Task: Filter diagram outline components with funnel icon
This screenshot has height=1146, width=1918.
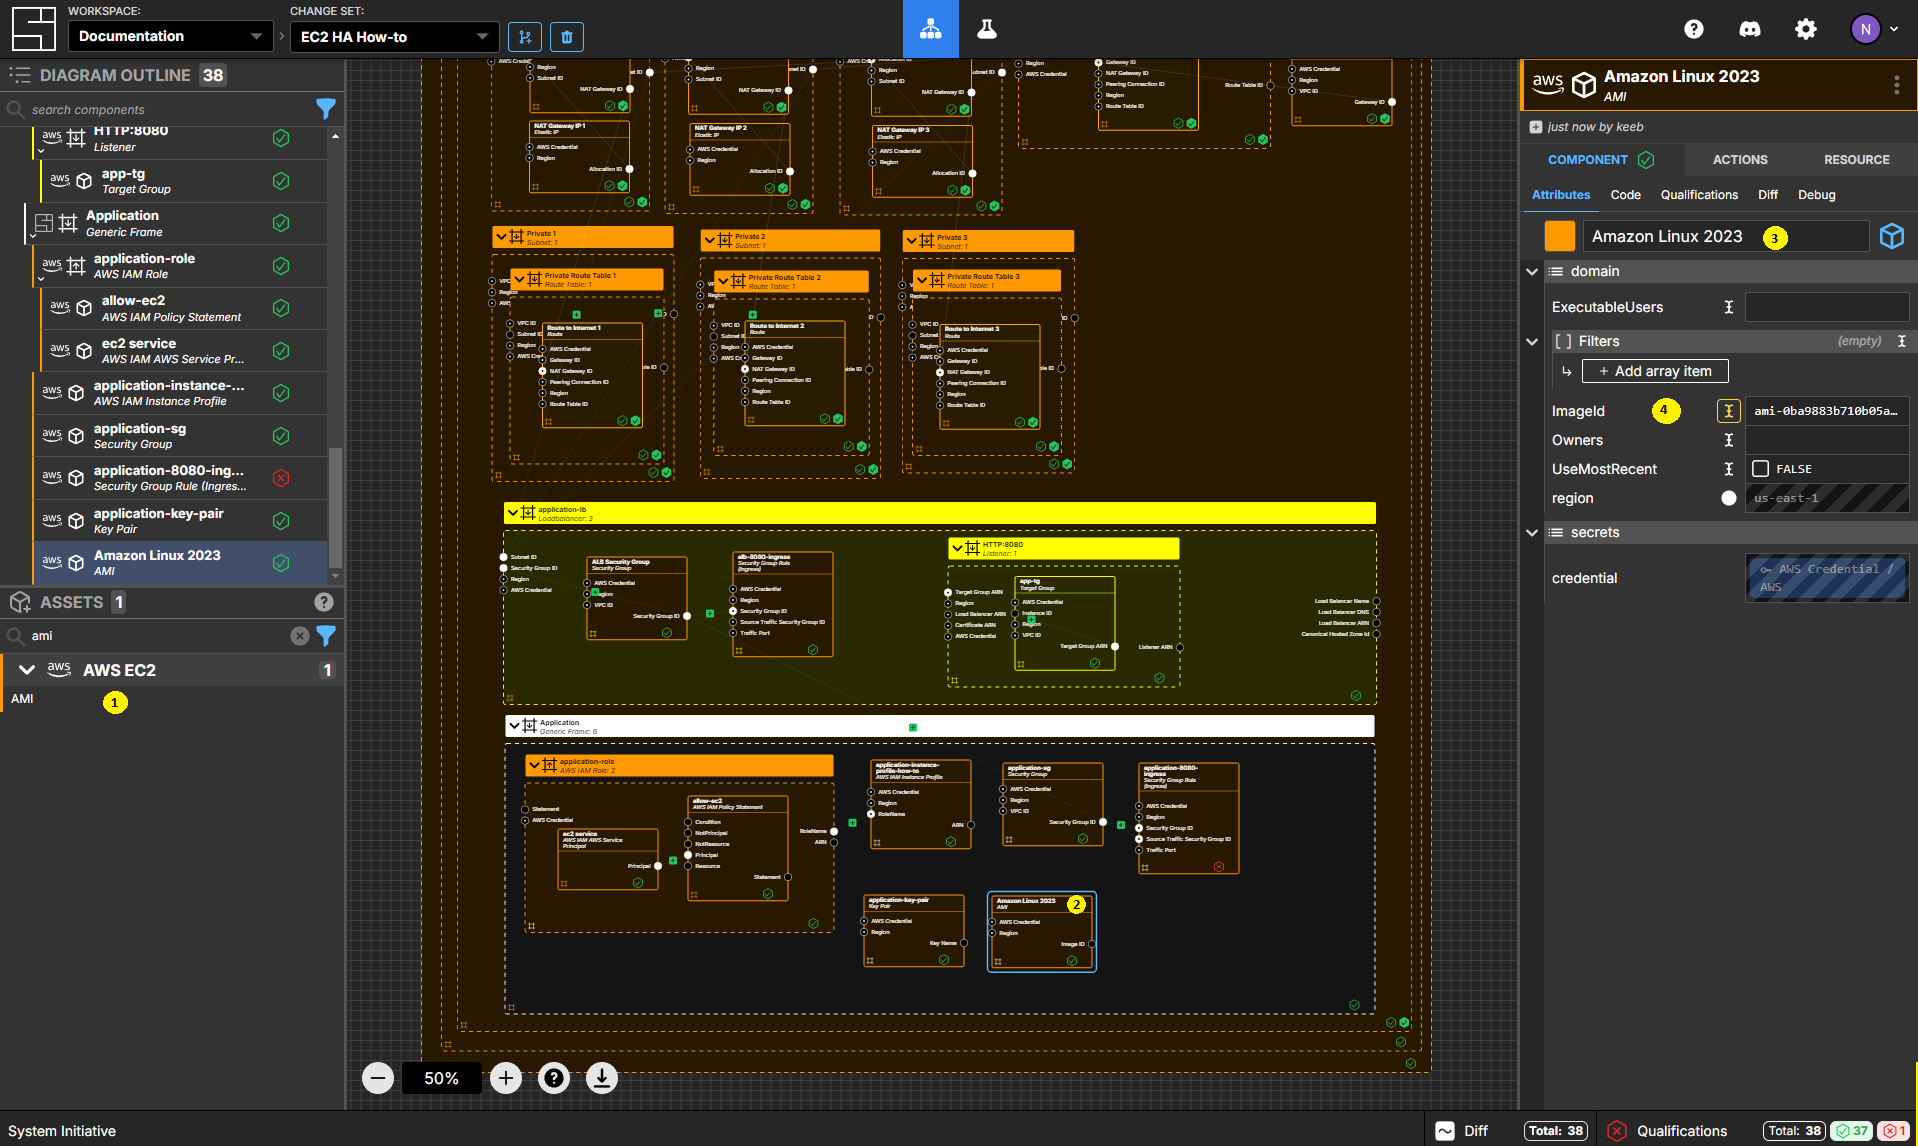Action: click(x=326, y=109)
